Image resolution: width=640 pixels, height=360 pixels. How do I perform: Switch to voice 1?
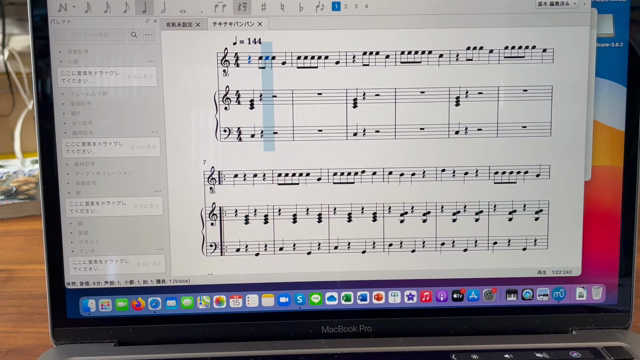click(x=336, y=6)
